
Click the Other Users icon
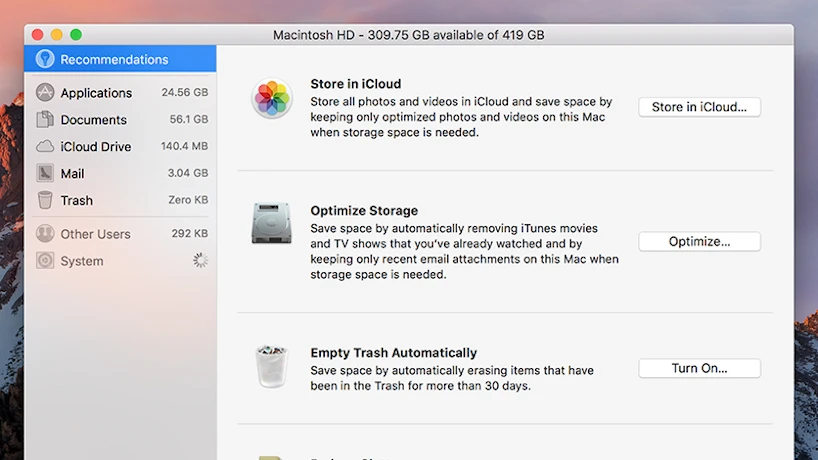pyautogui.click(x=45, y=234)
